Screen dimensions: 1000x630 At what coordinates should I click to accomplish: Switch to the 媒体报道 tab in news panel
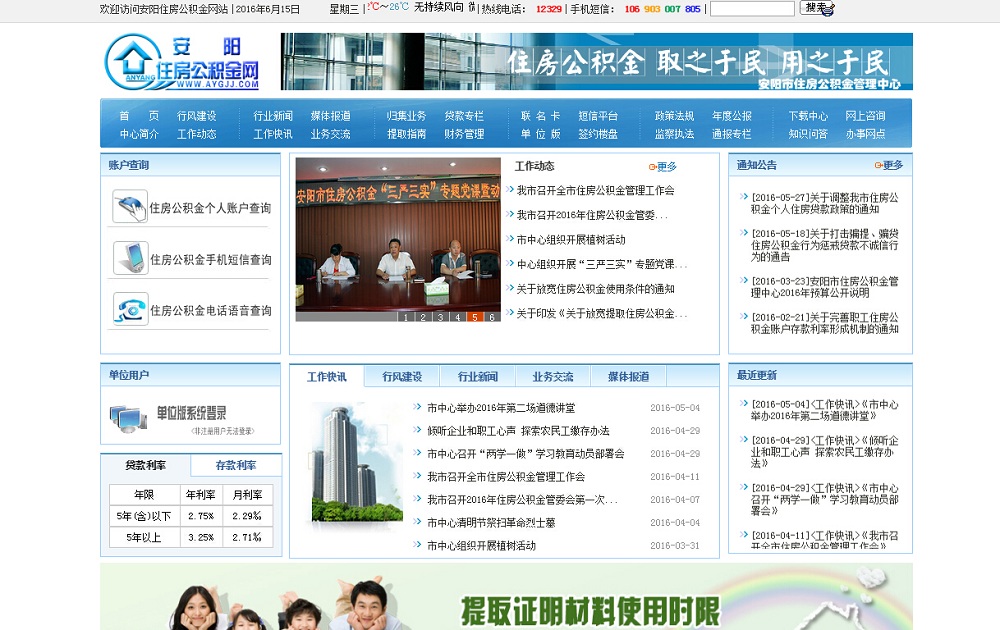tap(628, 377)
